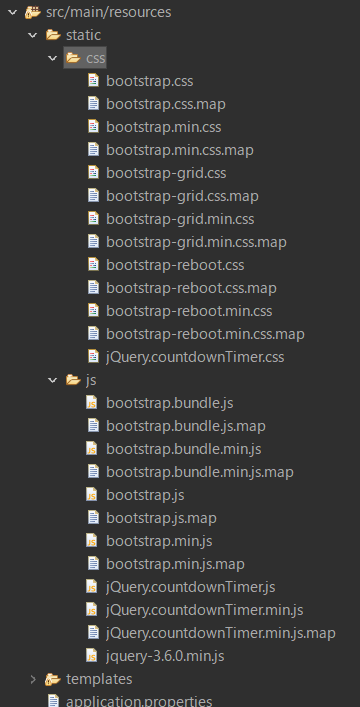
Task: Click the bootstrap-reboot.min.css file icon
Action: pyautogui.click(x=93, y=311)
